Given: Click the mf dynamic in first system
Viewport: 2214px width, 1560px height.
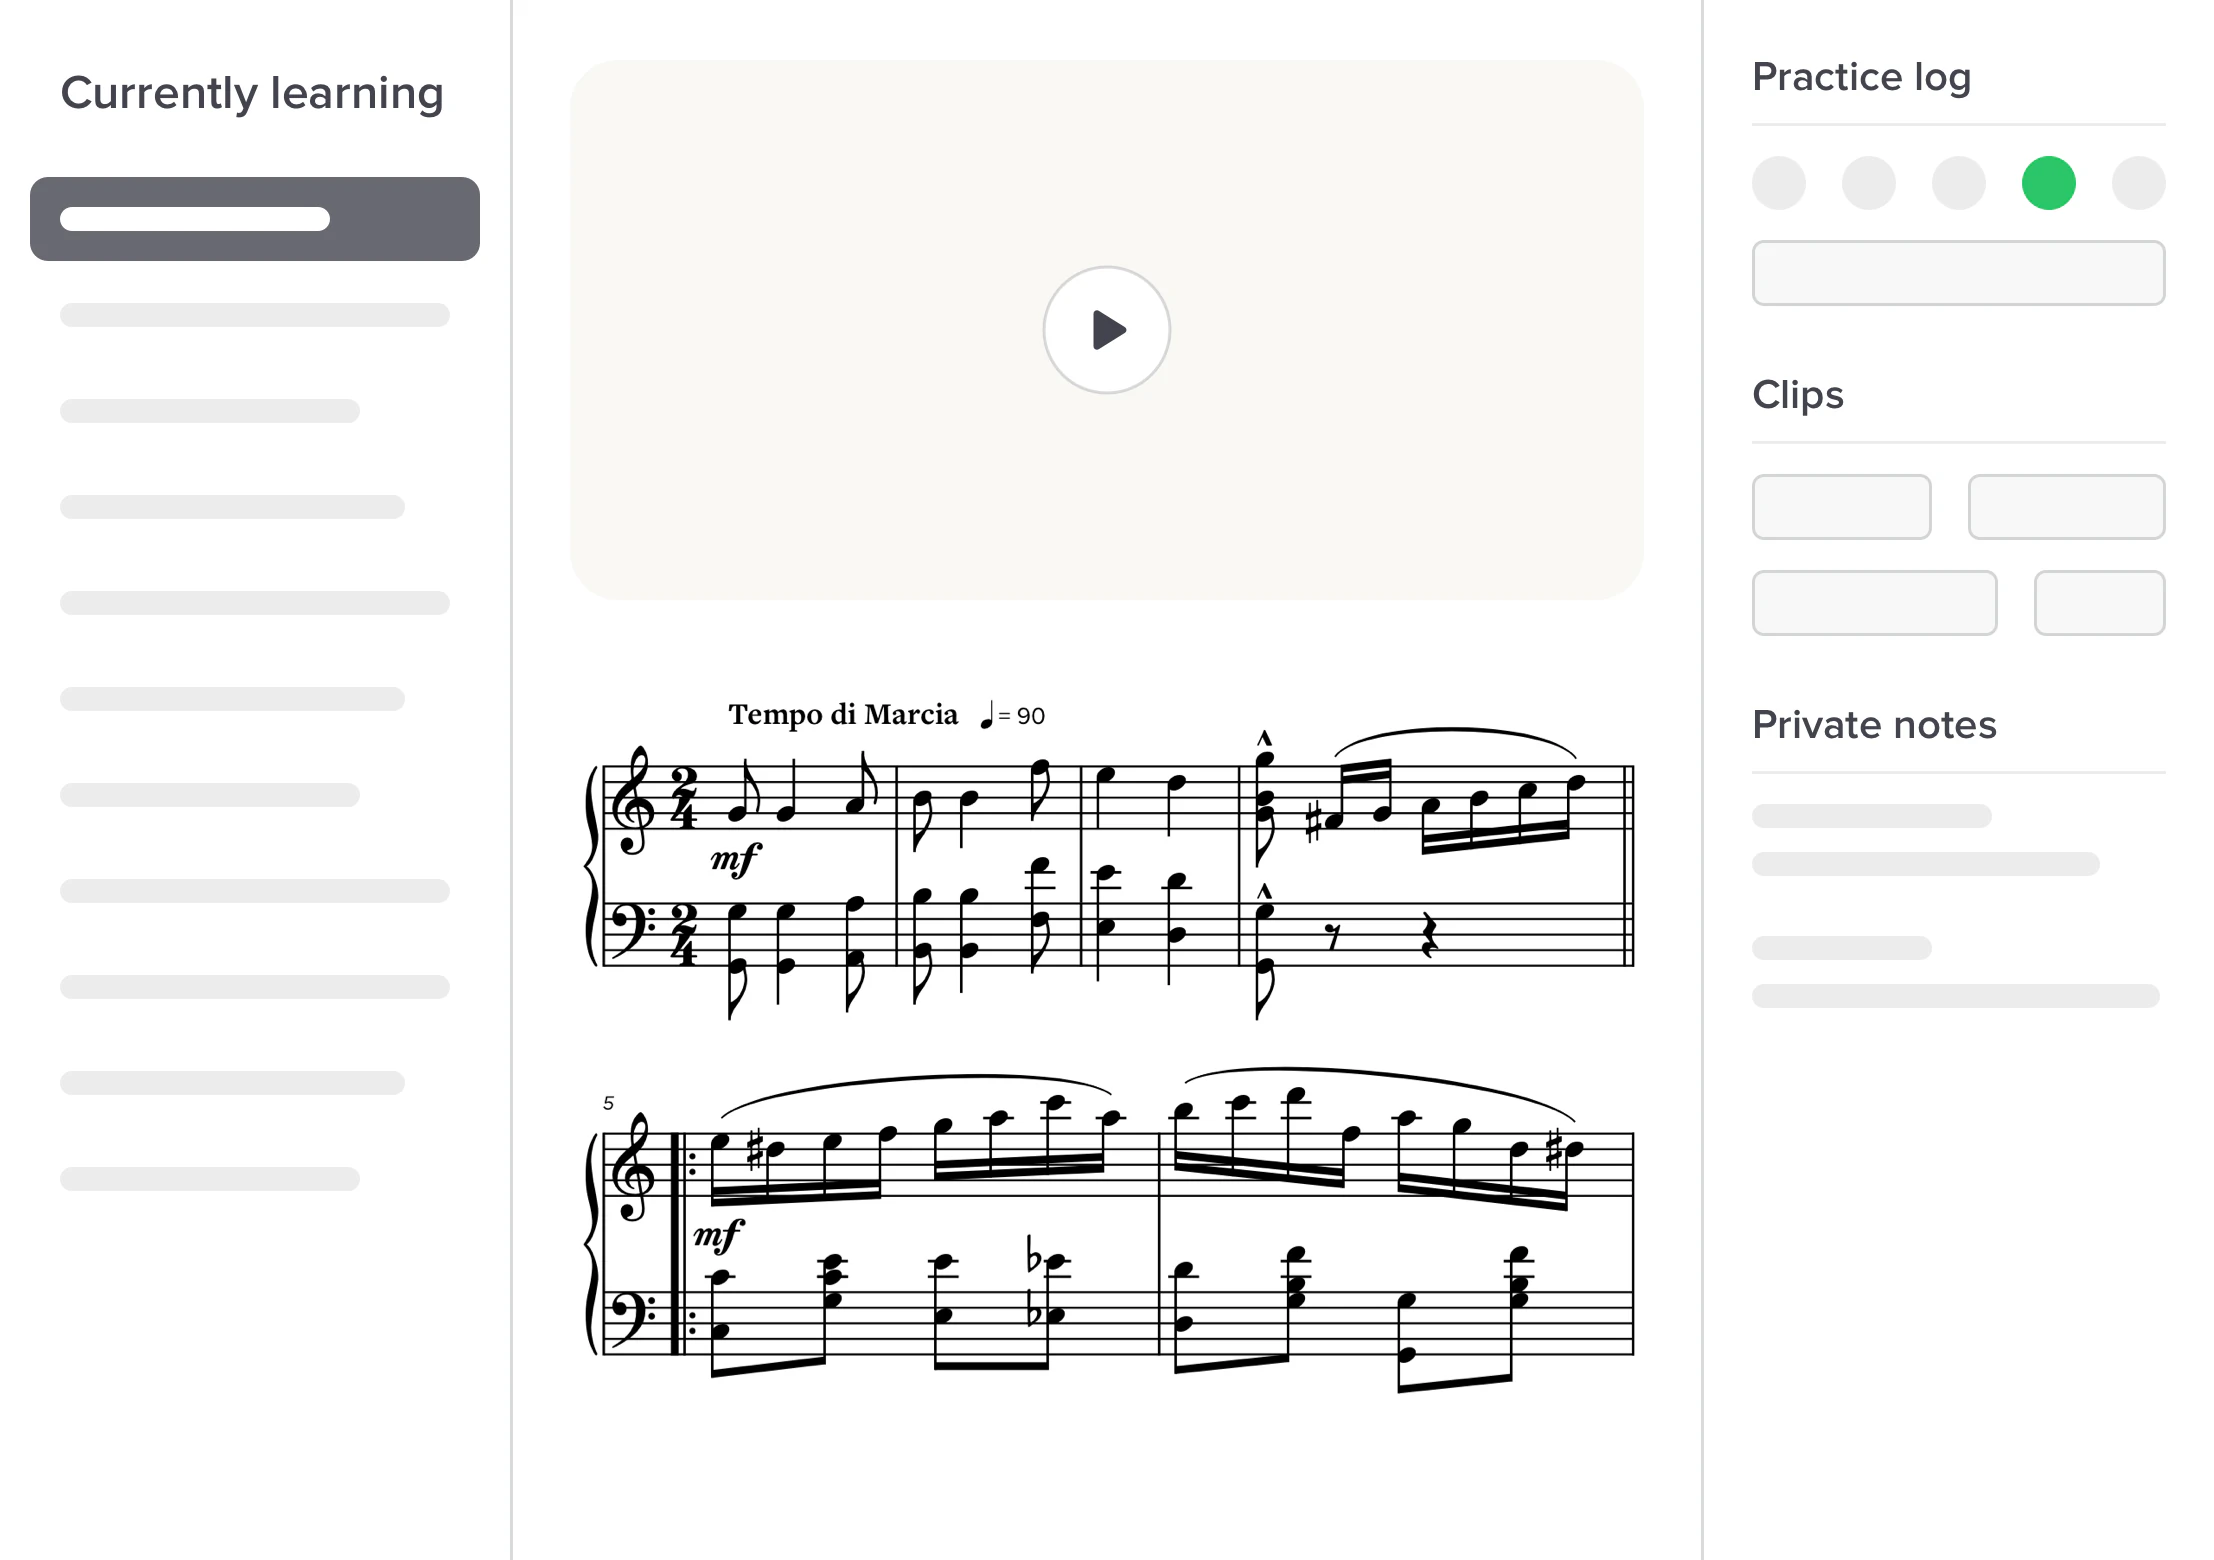Looking at the screenshot, I should pyautogui.click(x=735, y=859).
